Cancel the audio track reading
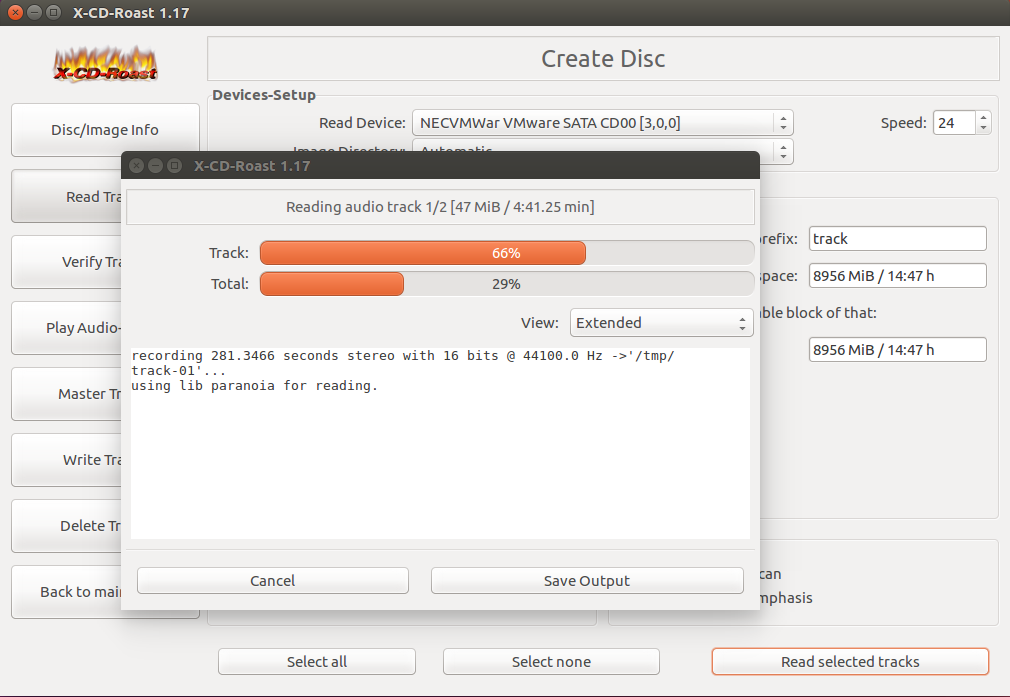Viewport: 1010px width, 697px height. coord(272,580)
